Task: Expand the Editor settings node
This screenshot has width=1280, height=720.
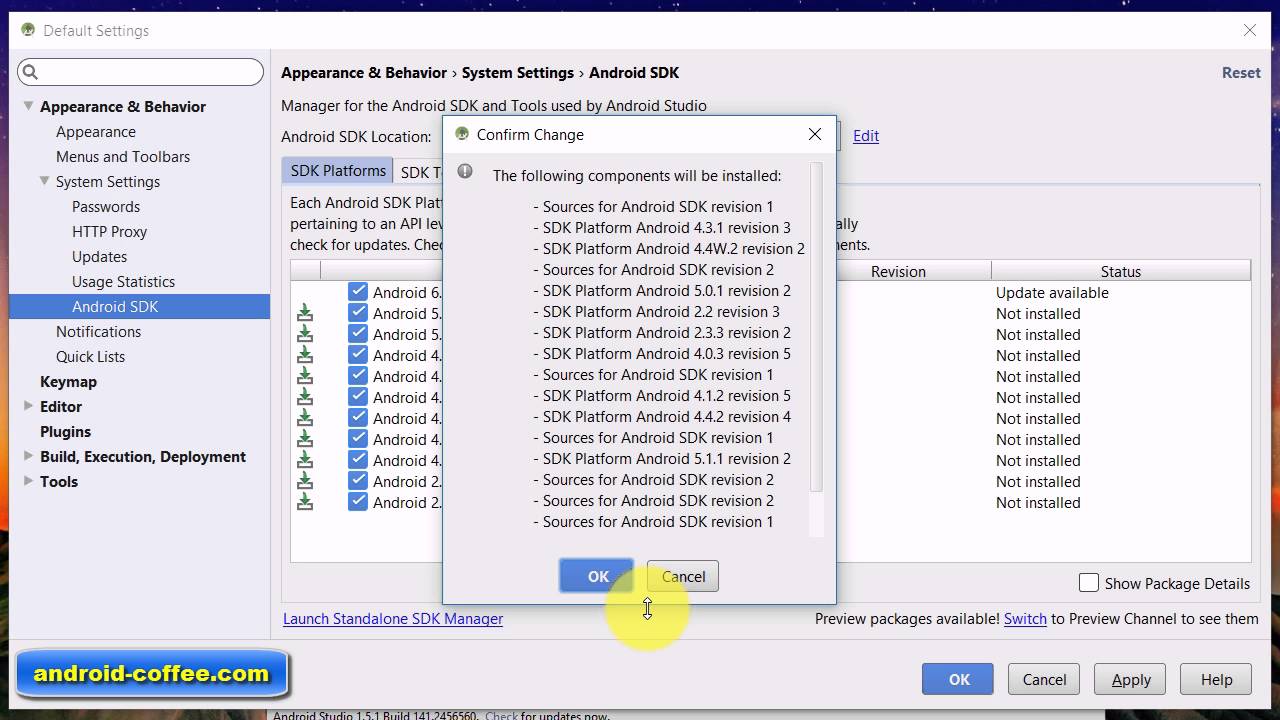Action: click(x=28, y=406)
